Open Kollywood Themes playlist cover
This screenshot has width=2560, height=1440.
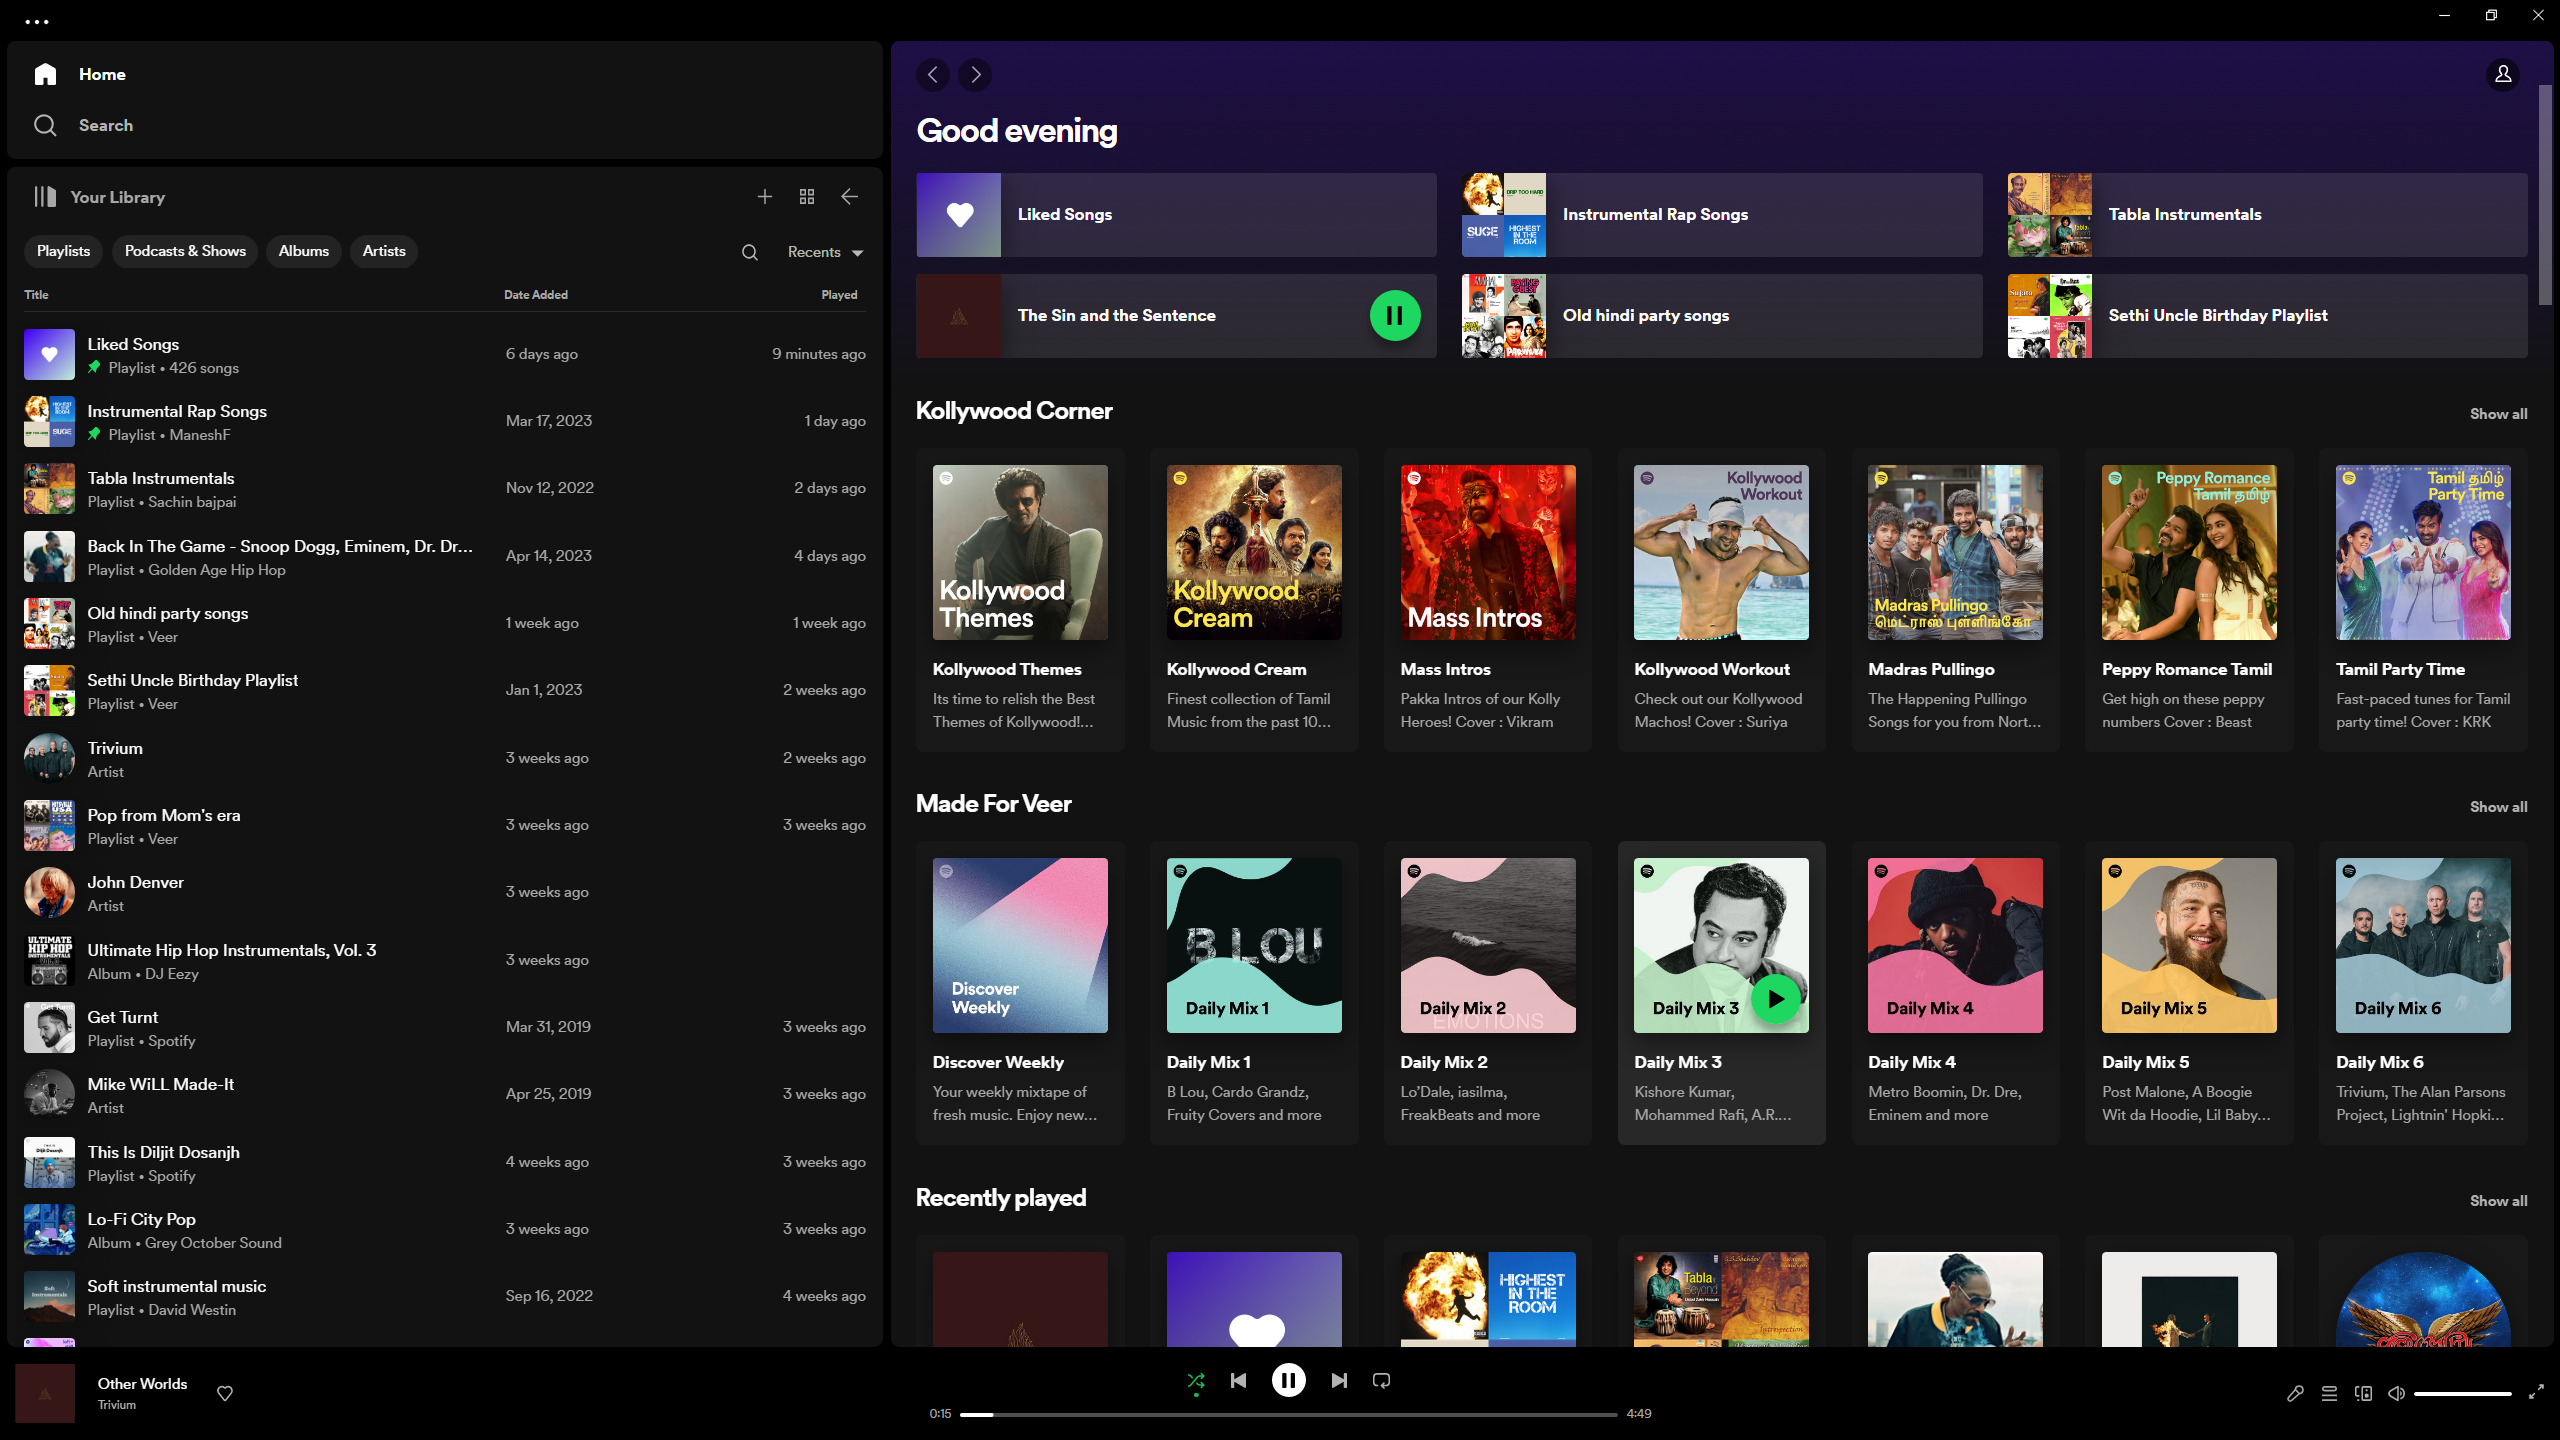[1020, 552]
